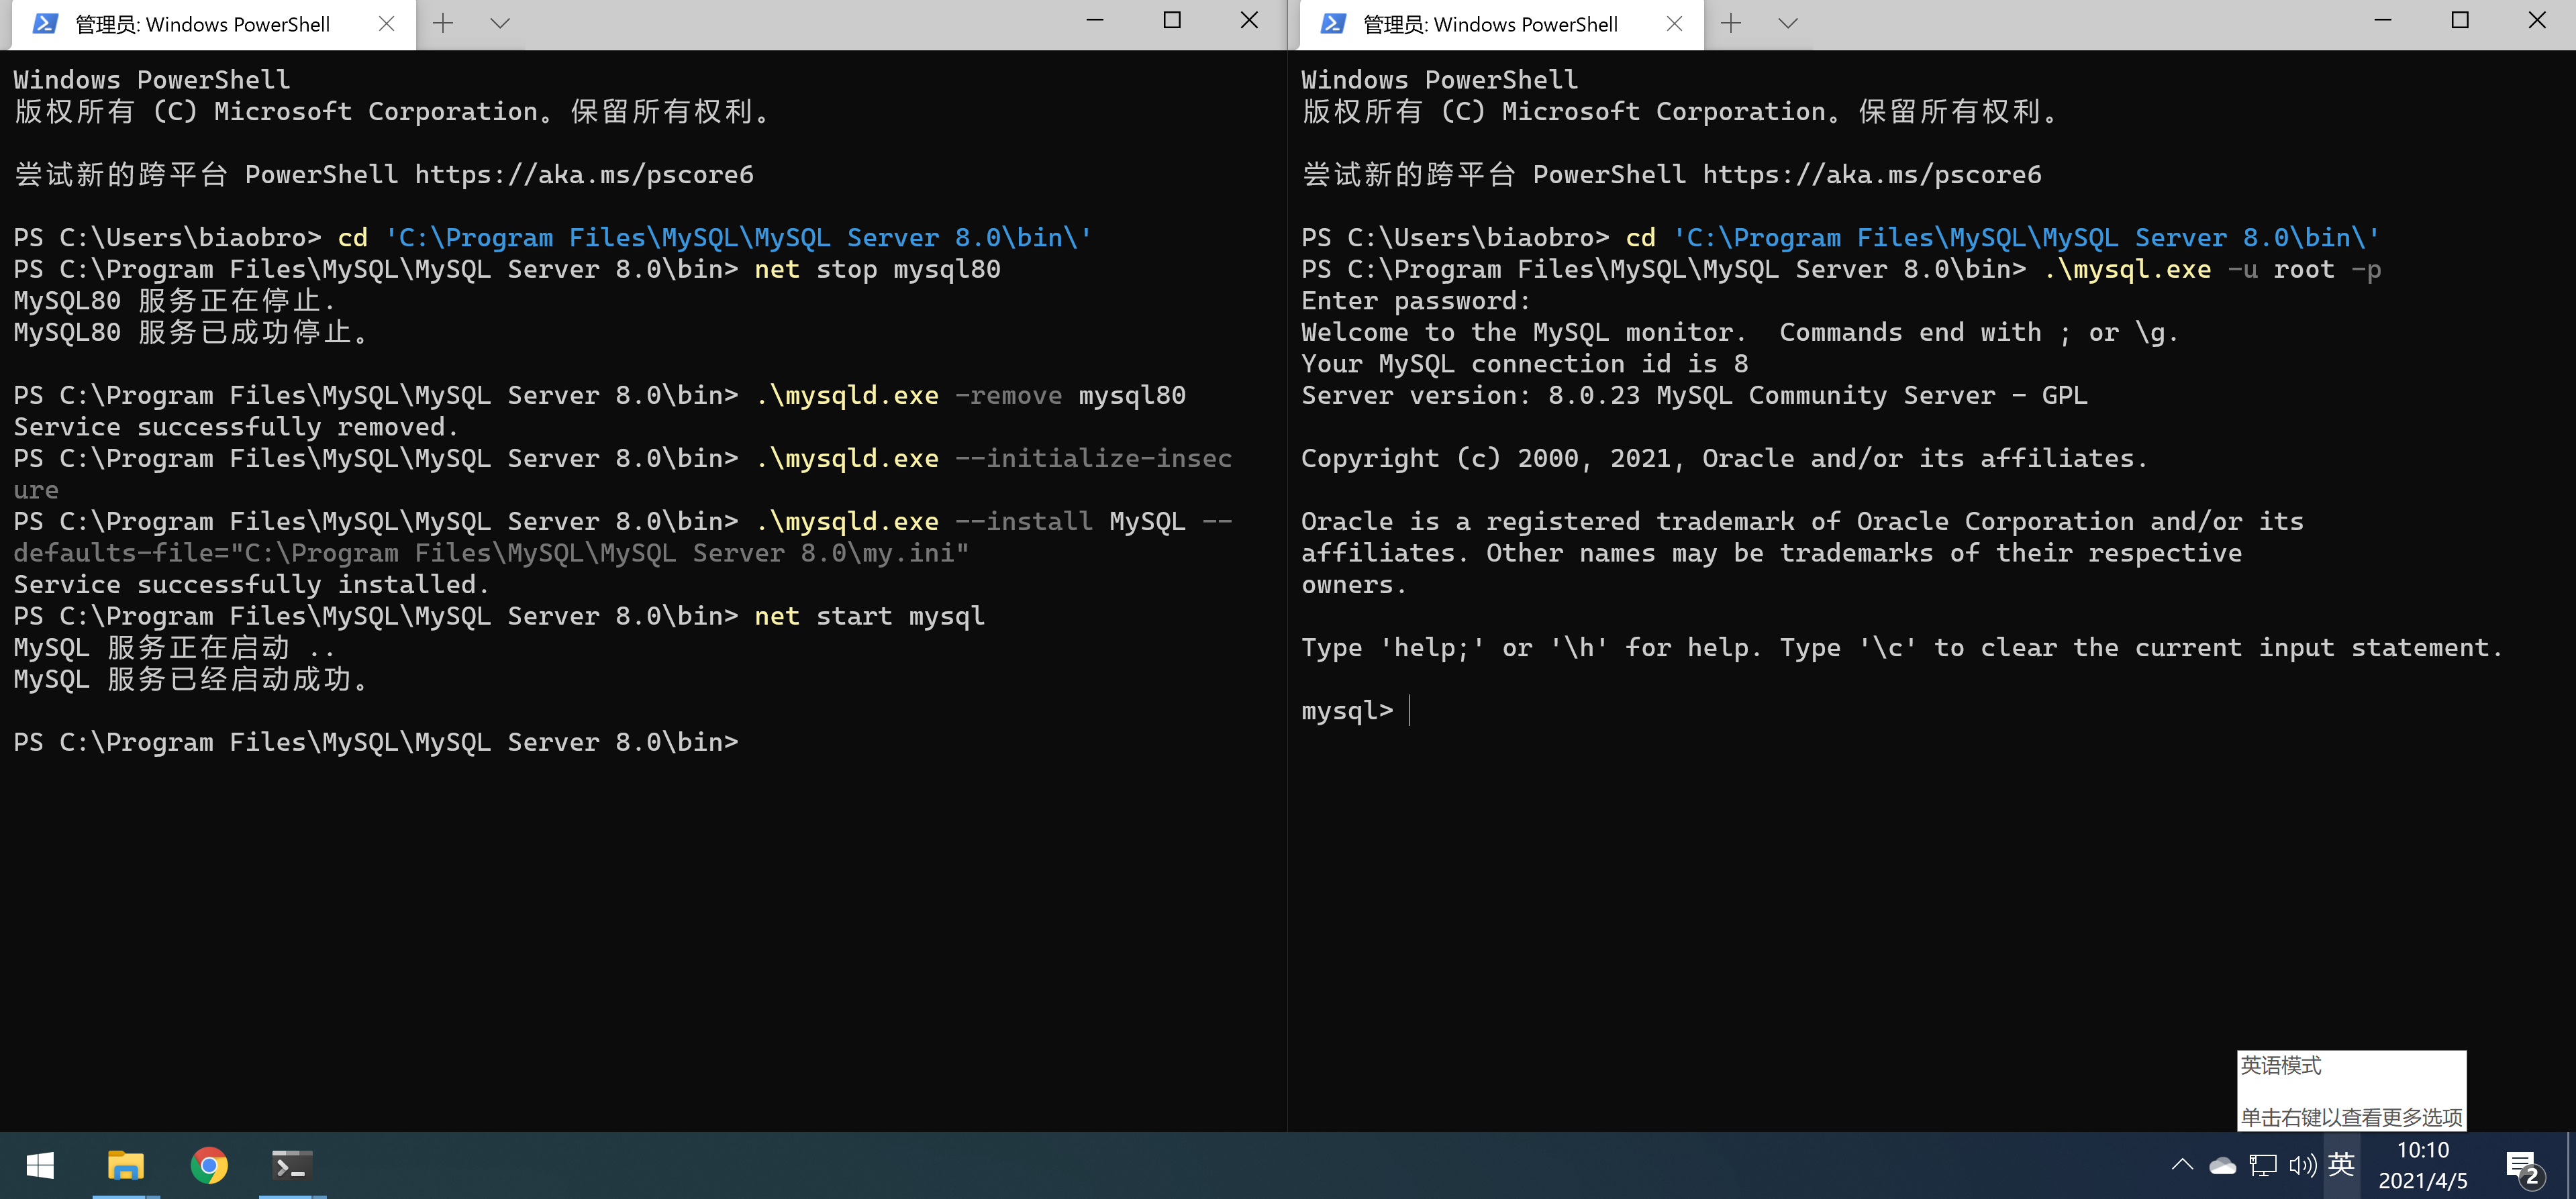The width and height of the screenshot is (2576, 1199).
Task: Expand profile dropdown in right terminal window
Action: [1788, 23]
